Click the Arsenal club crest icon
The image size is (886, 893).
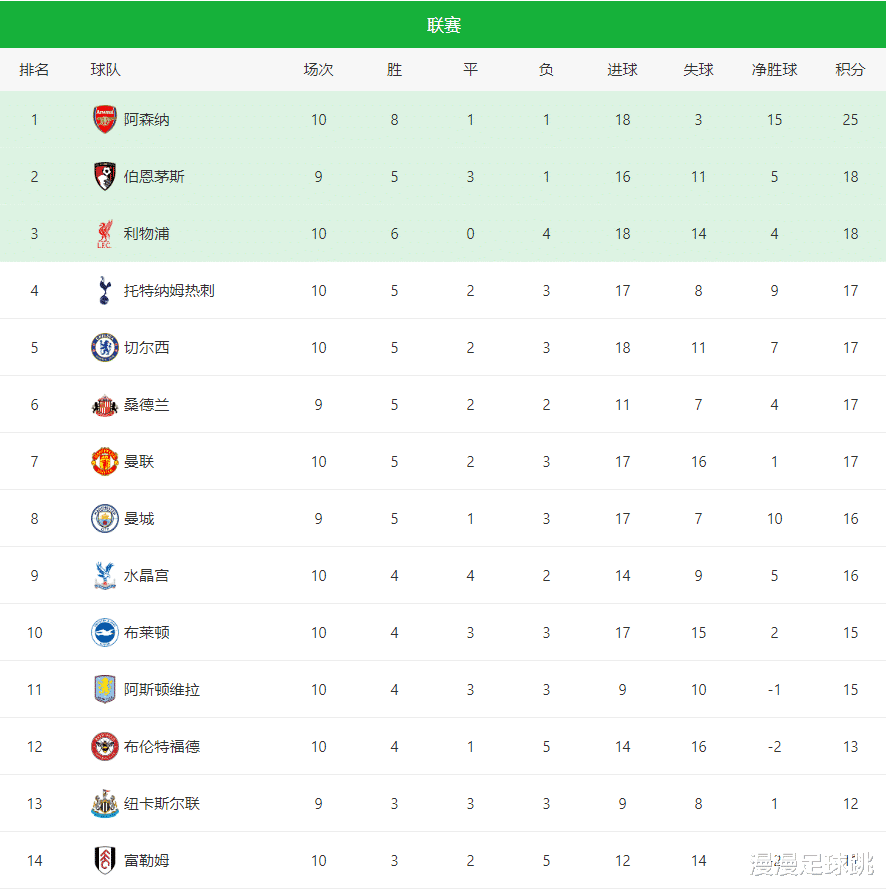pos(105,120)
